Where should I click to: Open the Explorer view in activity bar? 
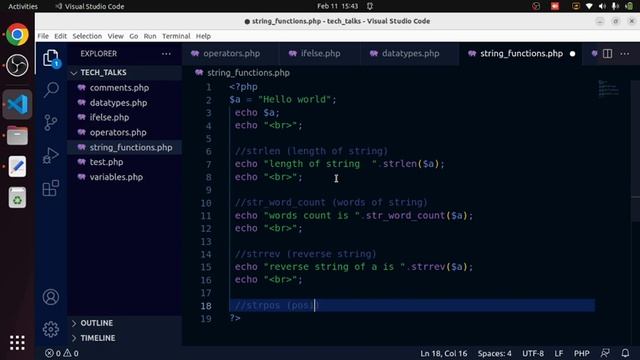[x=51, y=58]
